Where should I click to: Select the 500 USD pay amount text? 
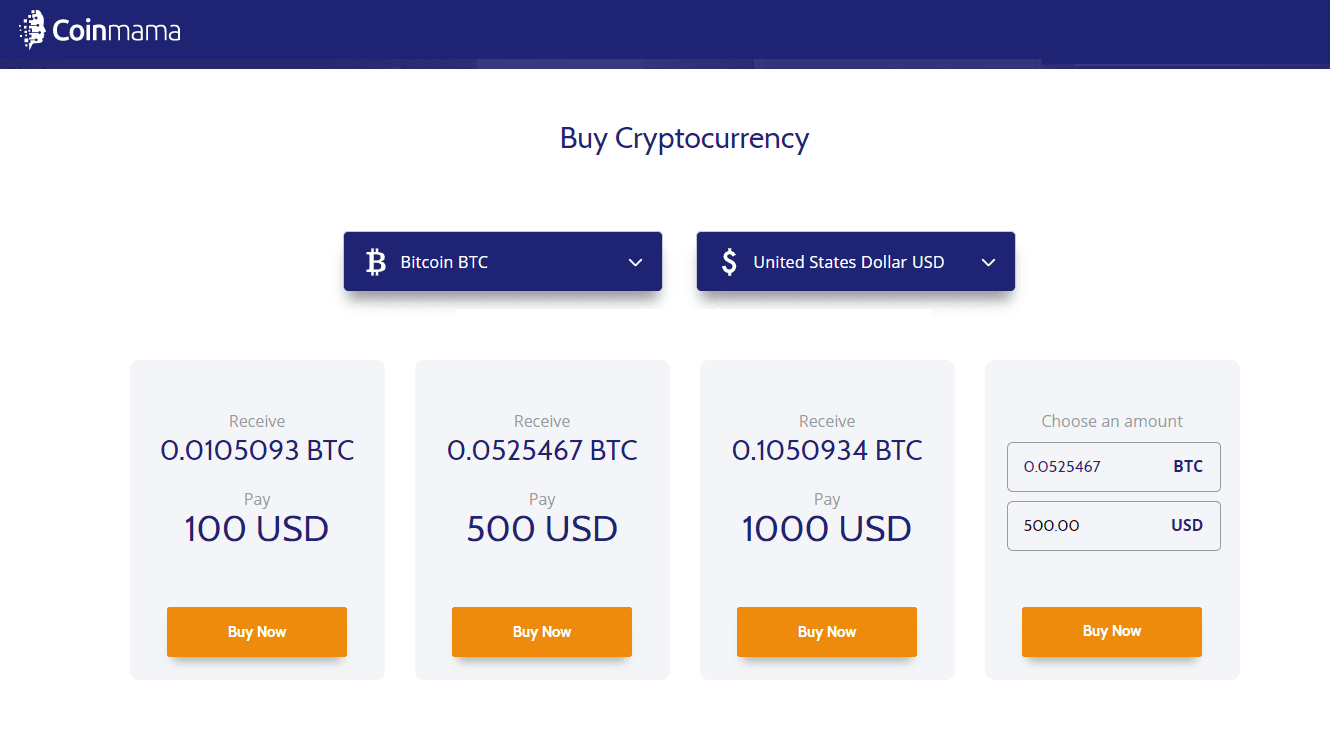pyautogui.click(x=541, y=528)
